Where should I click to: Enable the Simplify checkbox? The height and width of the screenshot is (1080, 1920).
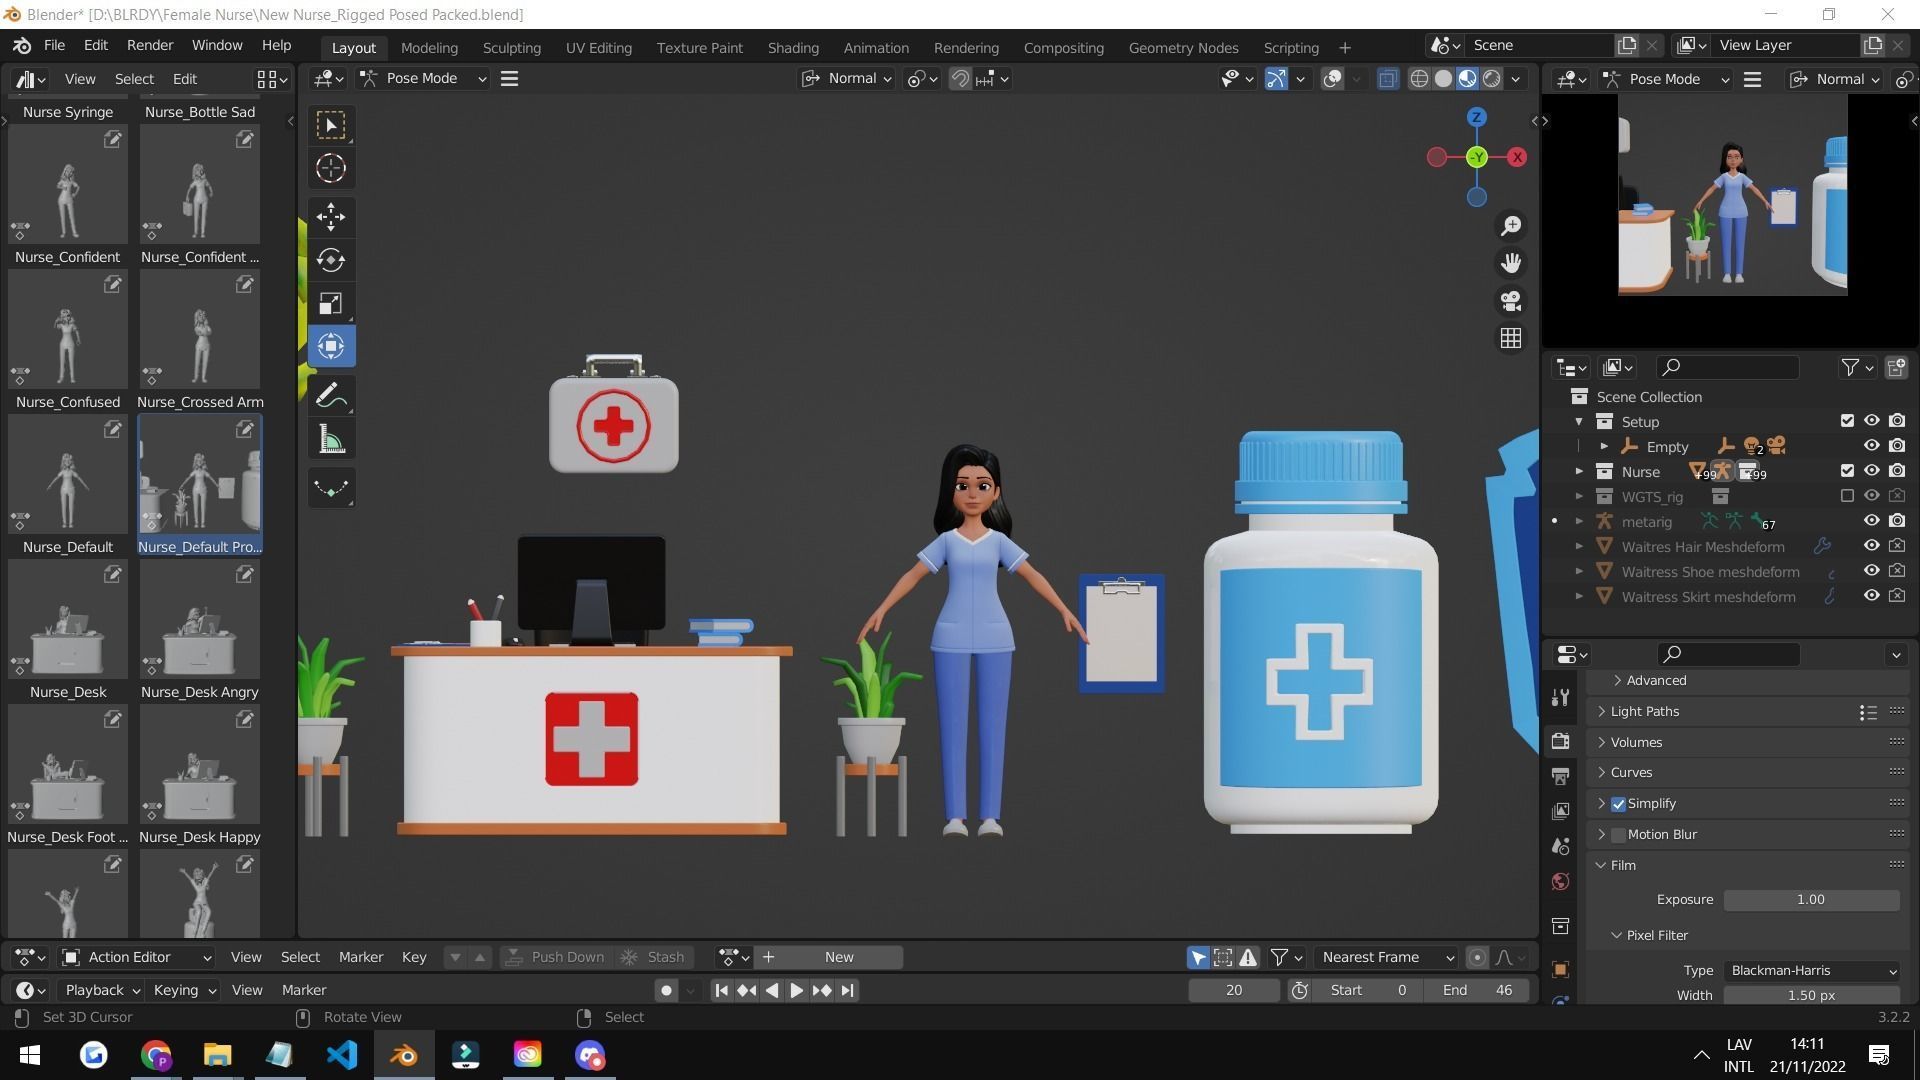[1618, 804]
